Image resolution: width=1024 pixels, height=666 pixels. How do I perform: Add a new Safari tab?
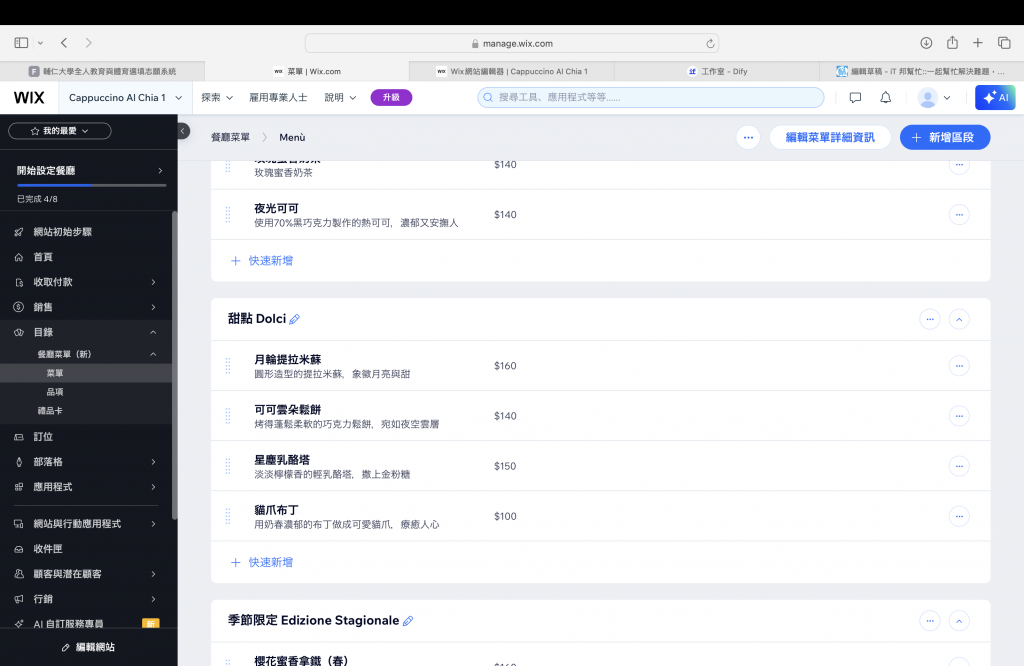tap(978, 43)
